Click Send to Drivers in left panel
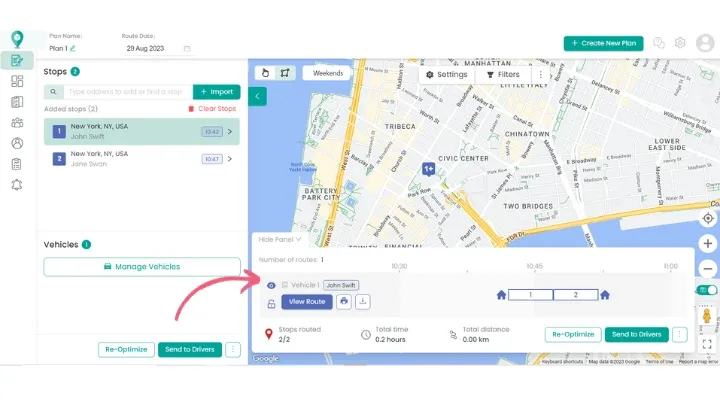This screenshot has height=405, width=720. pos(190,349)
